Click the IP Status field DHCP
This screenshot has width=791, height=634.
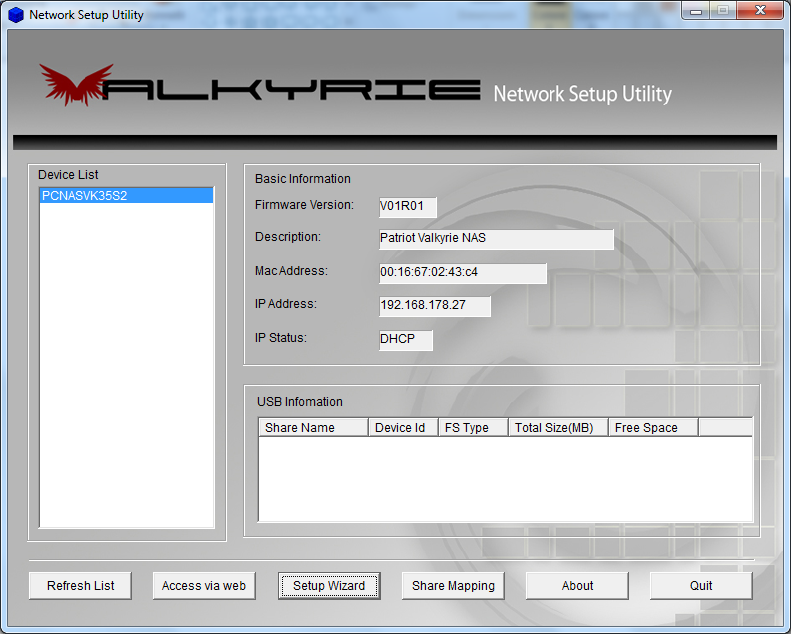tap(406, 340)
